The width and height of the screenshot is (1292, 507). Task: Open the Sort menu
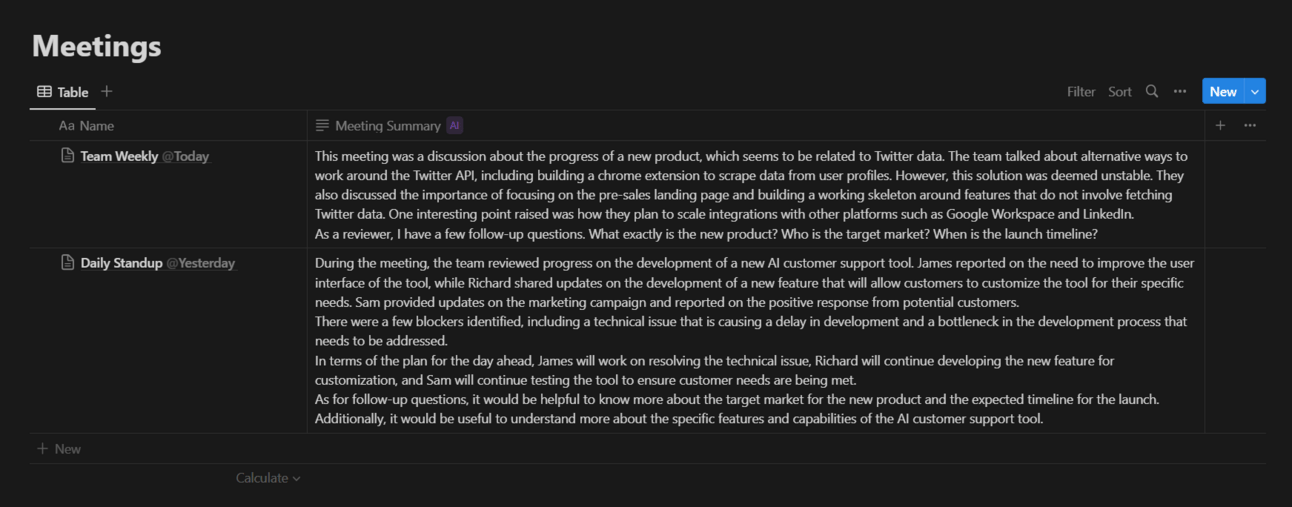1120,91
